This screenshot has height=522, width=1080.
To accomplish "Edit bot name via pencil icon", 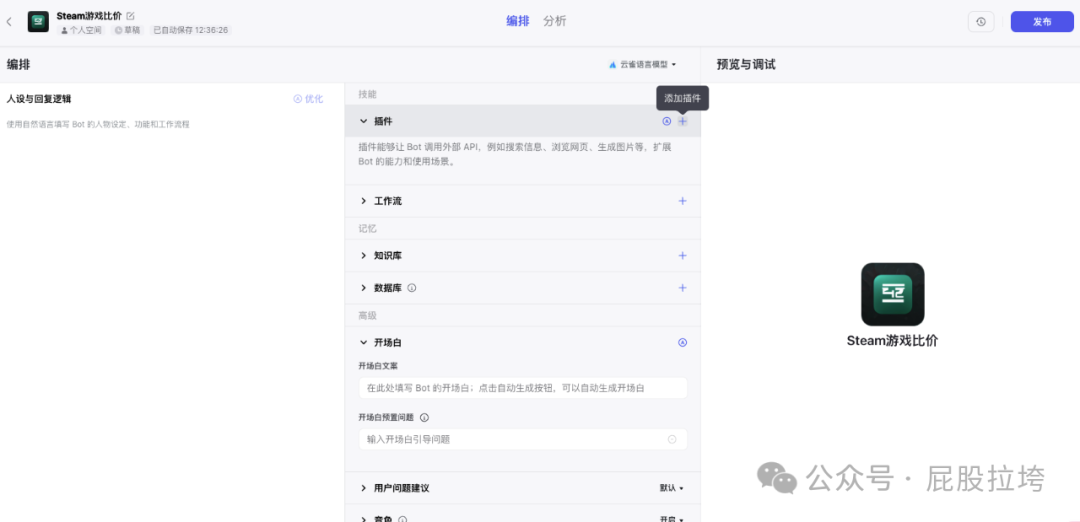I will [x=131, y=15].
